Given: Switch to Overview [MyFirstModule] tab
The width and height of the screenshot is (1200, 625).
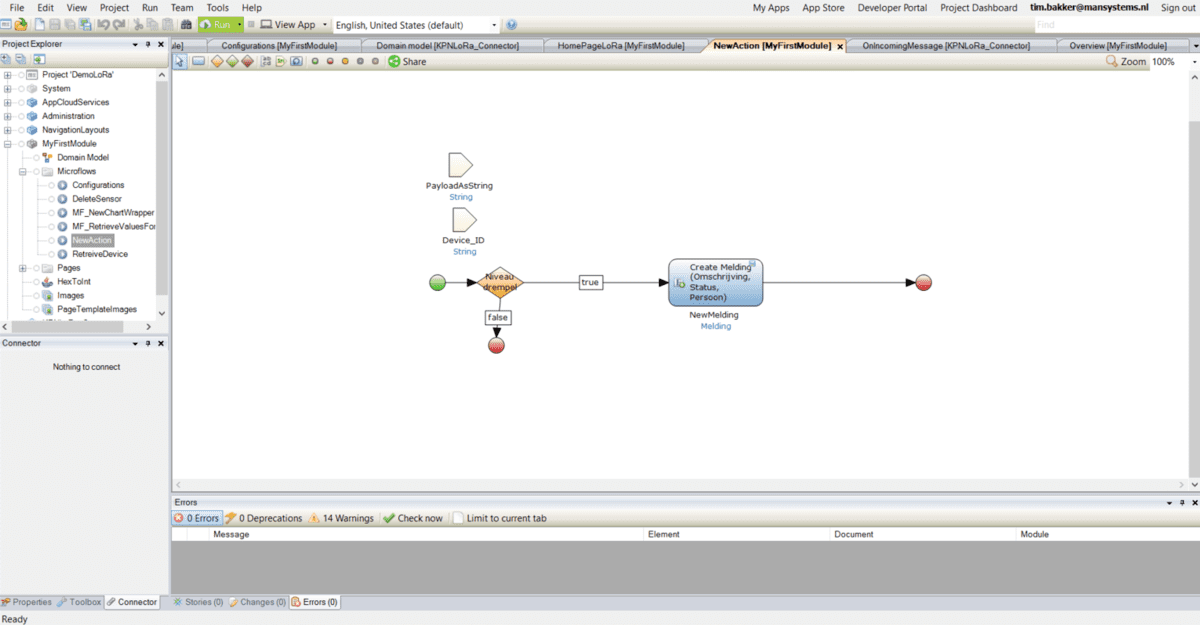Looking at the screenshot, I should click(x=1118, y=46).
